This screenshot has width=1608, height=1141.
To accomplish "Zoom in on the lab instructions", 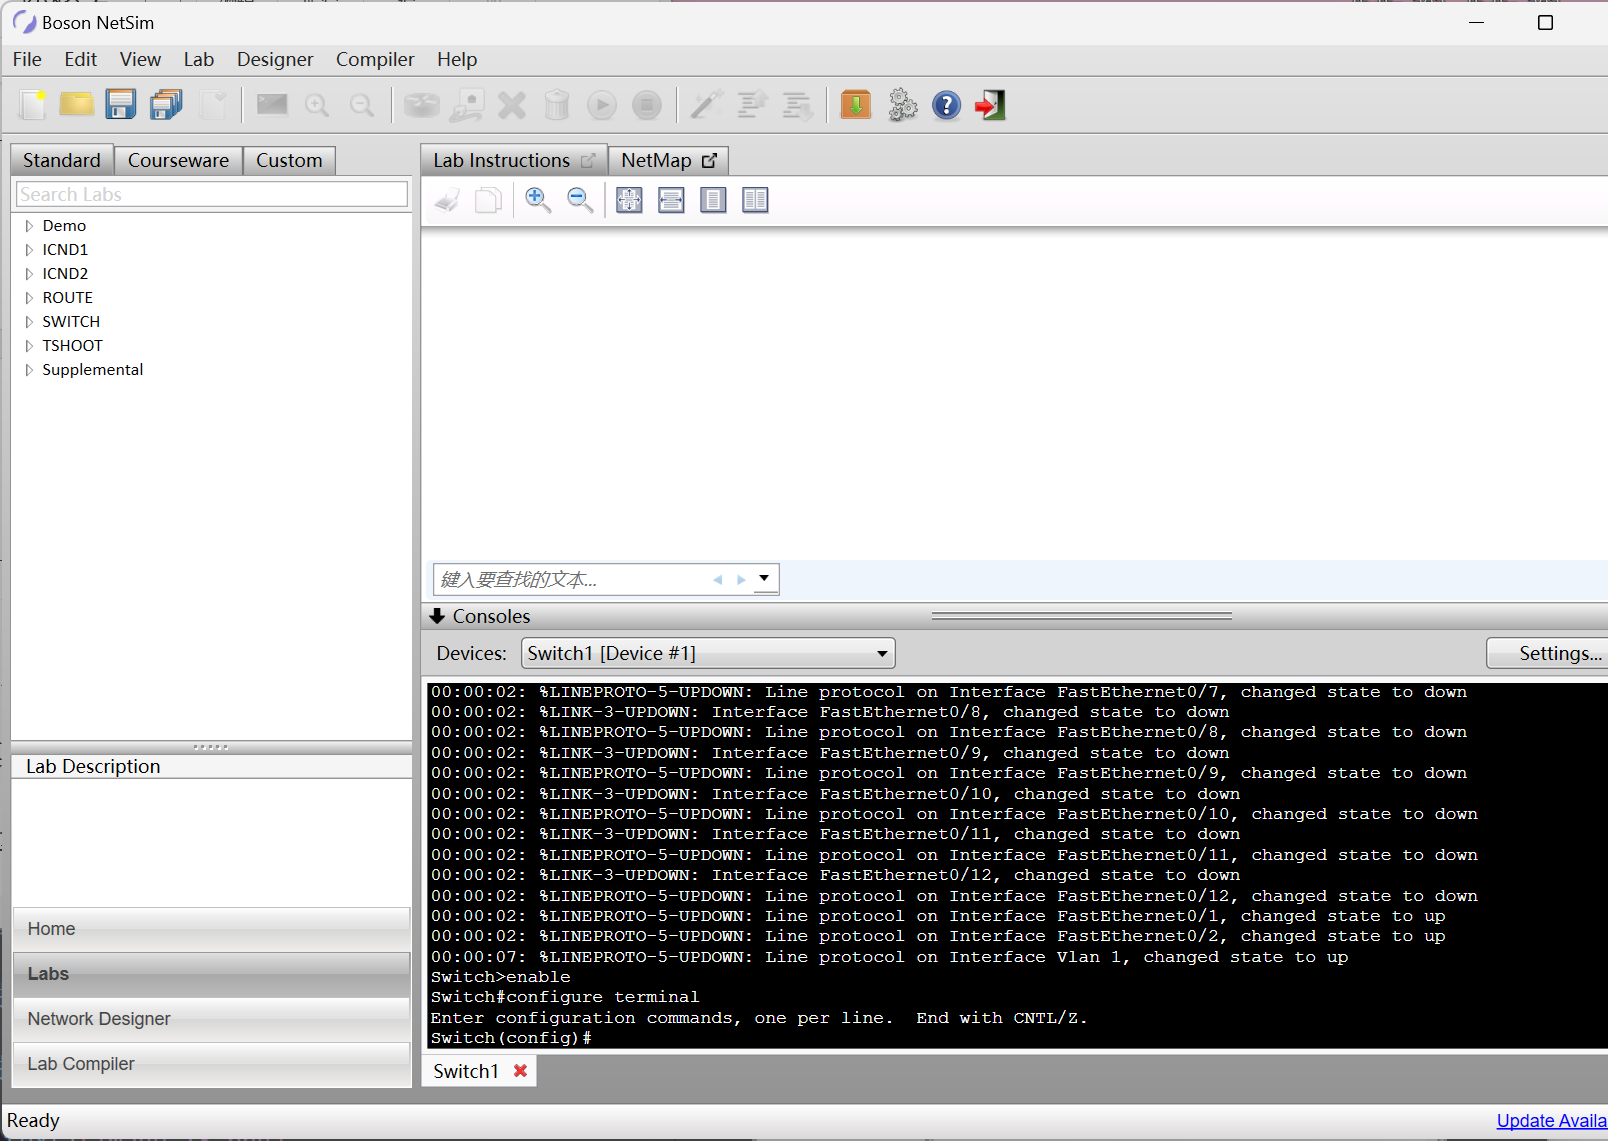I will coord(538,200).
